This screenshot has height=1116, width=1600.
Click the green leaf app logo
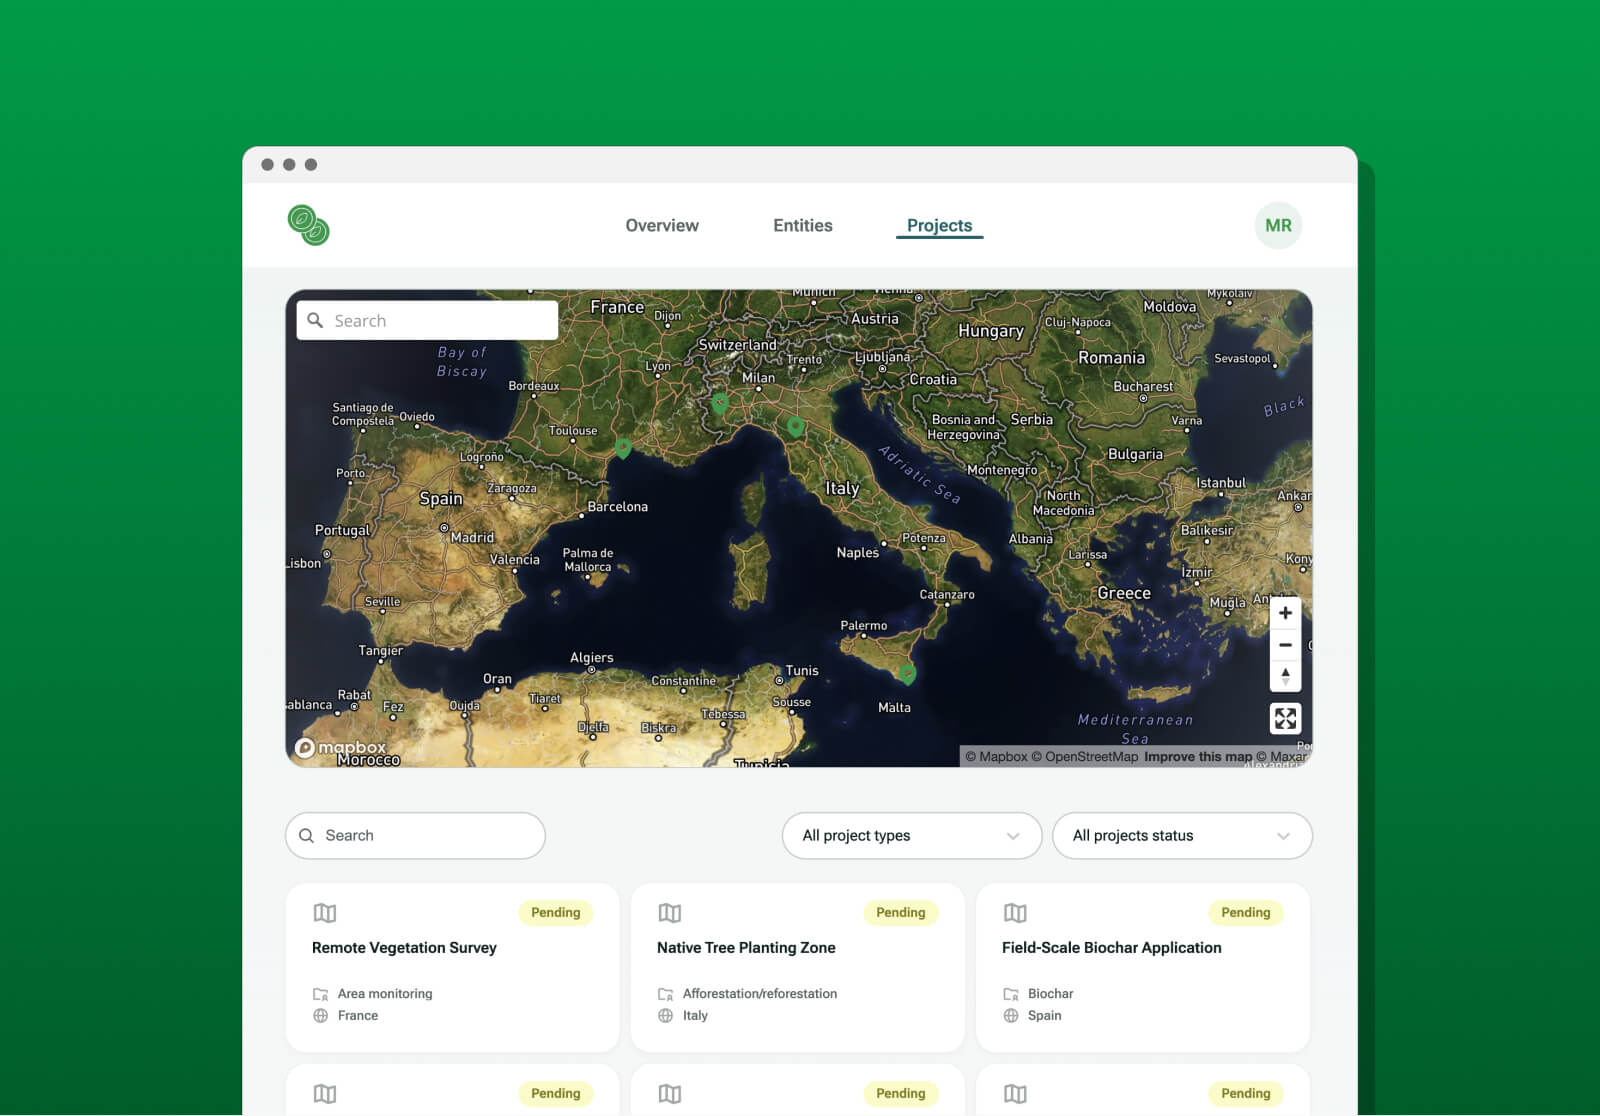(x=308, y=225)
